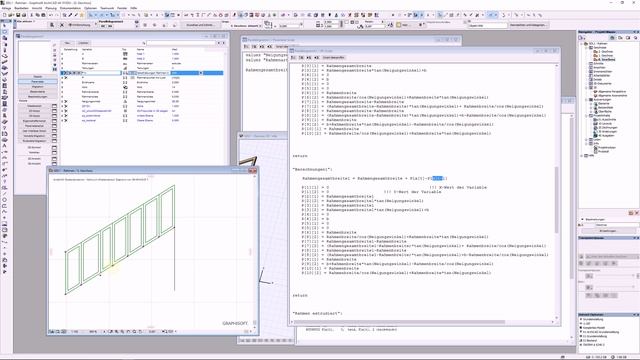
Task: Toggle hide flag on the Rahmendicke row
Action: 62,97
